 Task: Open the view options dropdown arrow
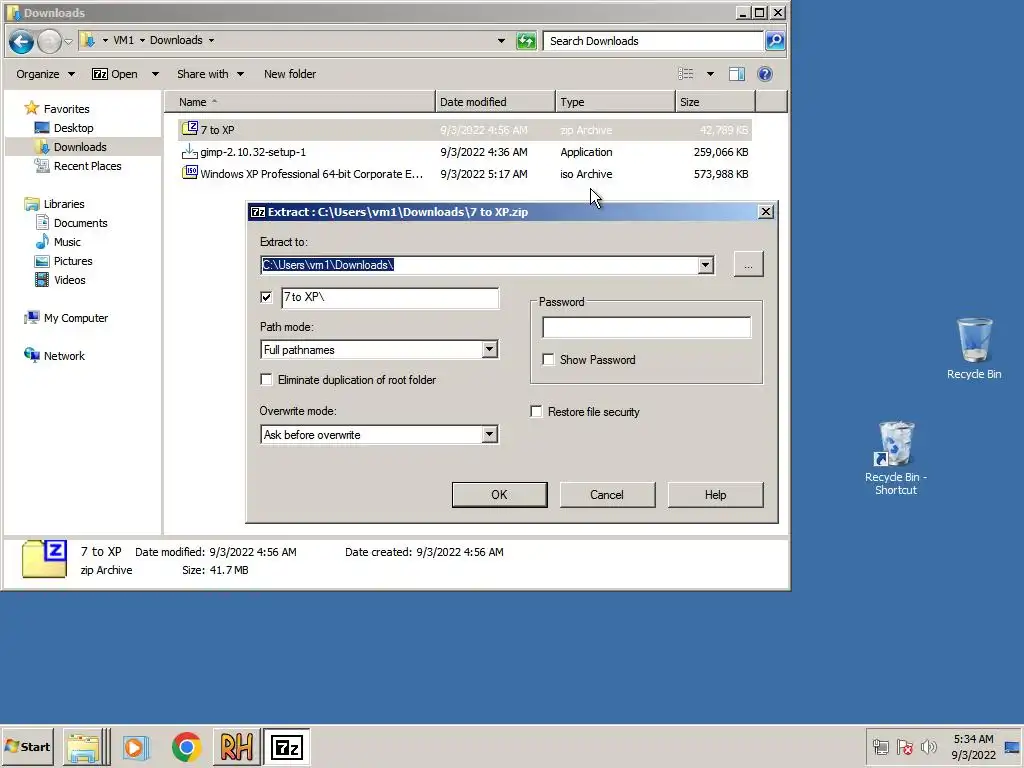[x=710, y=74]
